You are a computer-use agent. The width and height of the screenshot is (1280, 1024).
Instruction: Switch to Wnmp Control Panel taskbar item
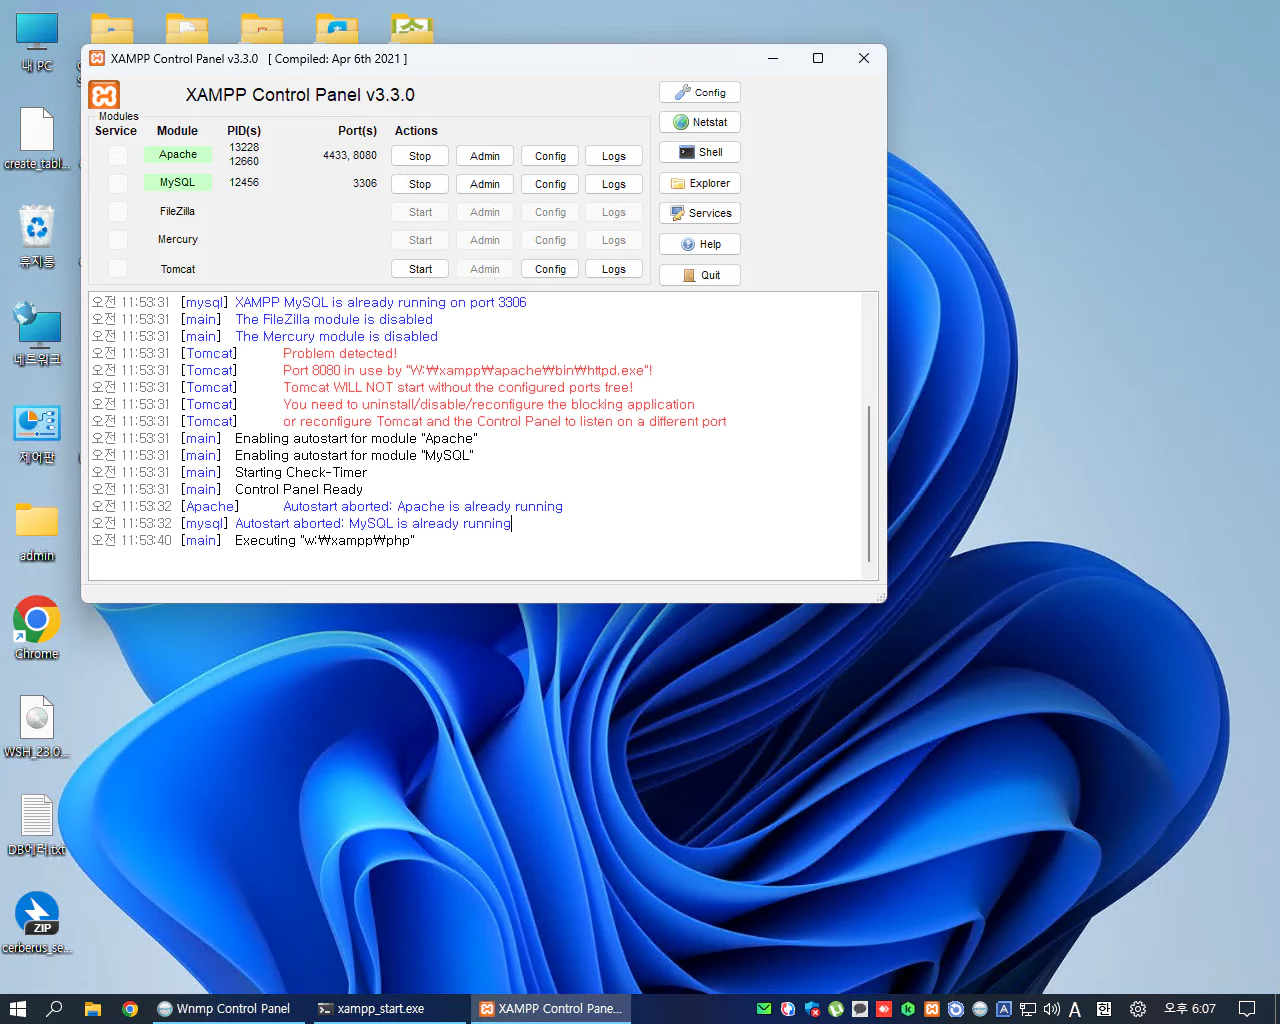[225, 1008]
